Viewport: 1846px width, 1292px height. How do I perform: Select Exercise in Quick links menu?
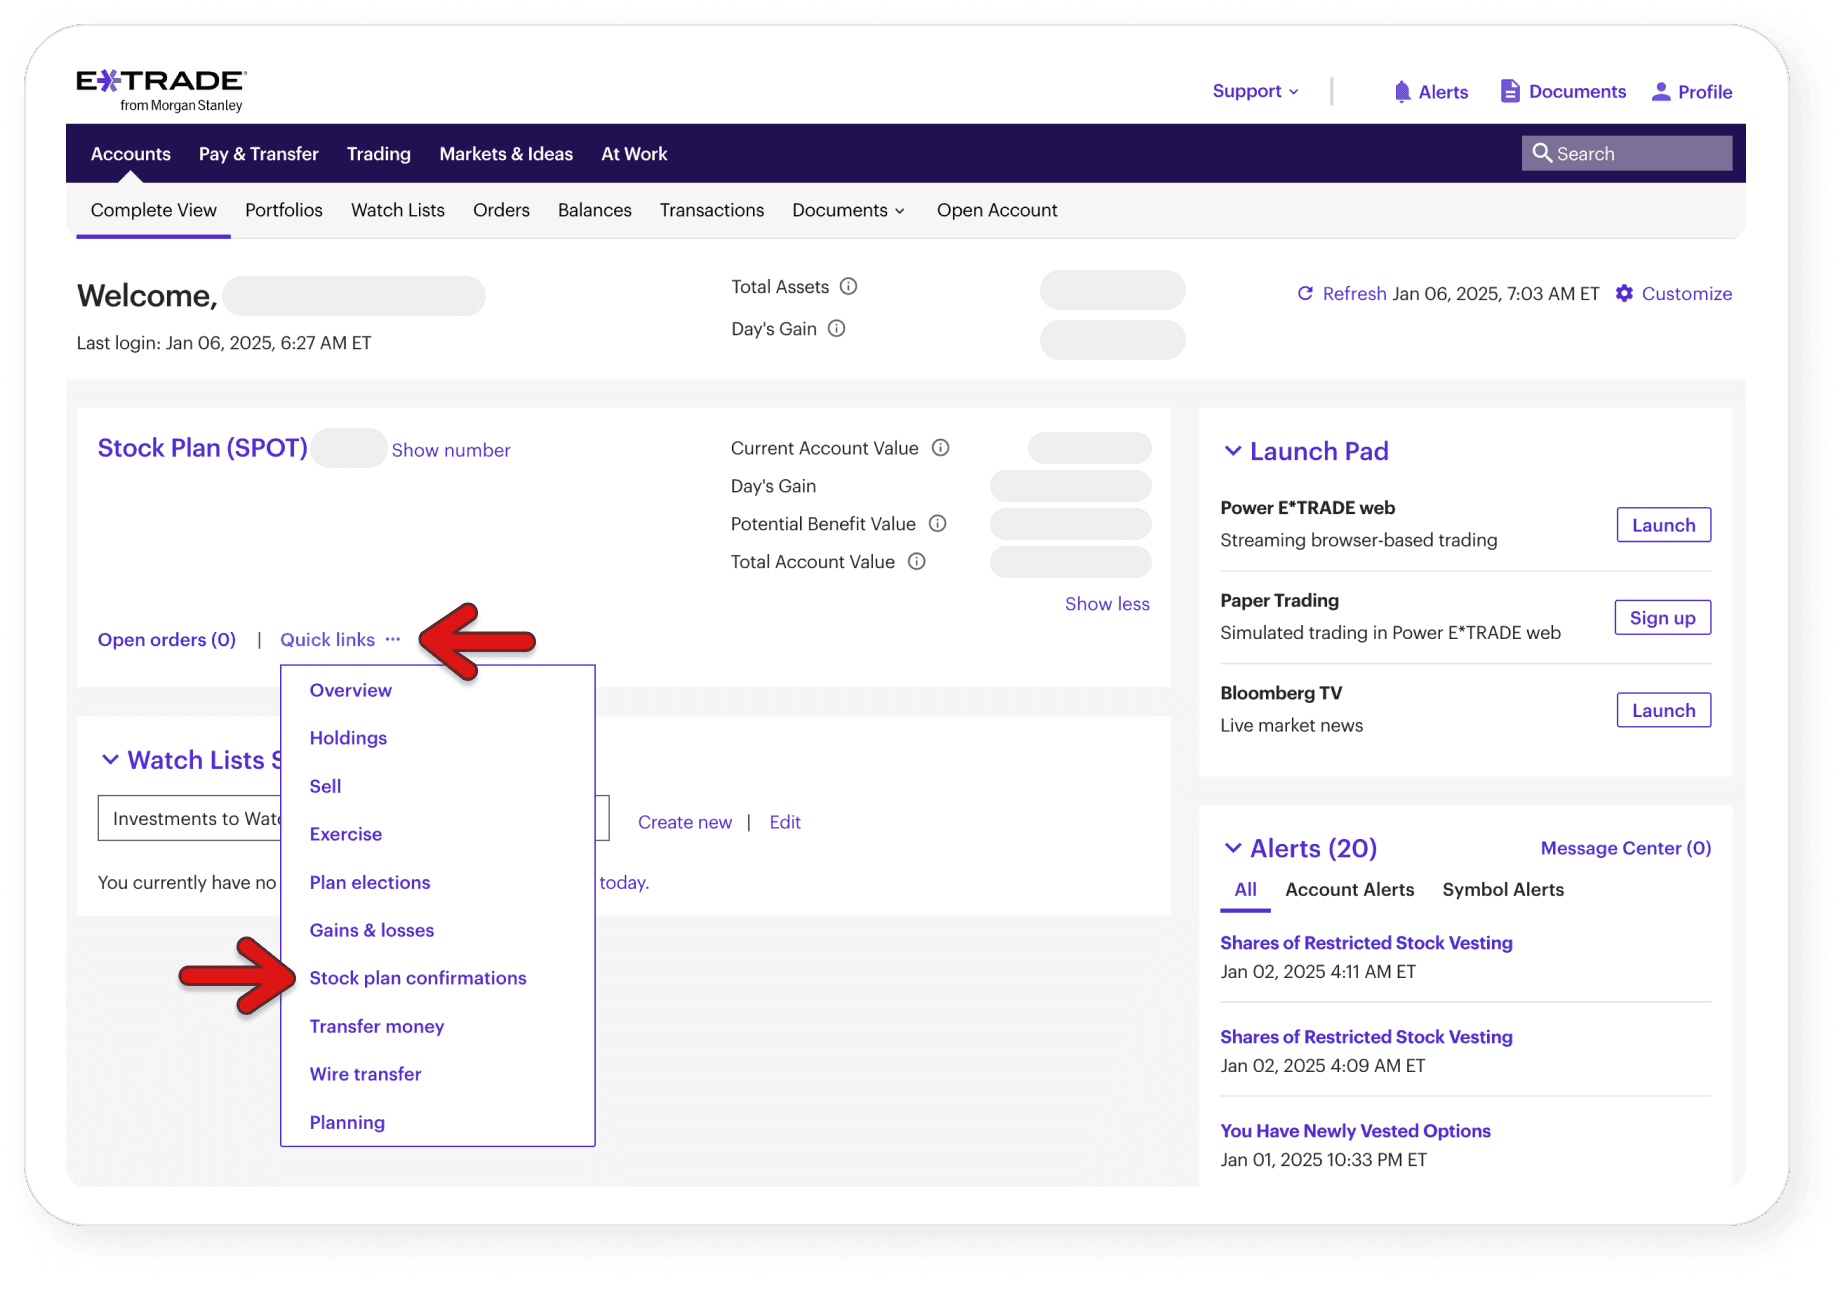coord(346,834)
